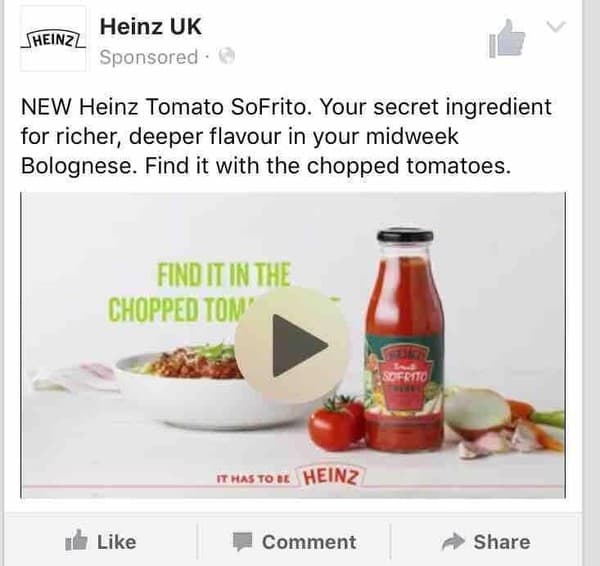Tap the Share button text
600x566 pixels.
click(502, 542)
